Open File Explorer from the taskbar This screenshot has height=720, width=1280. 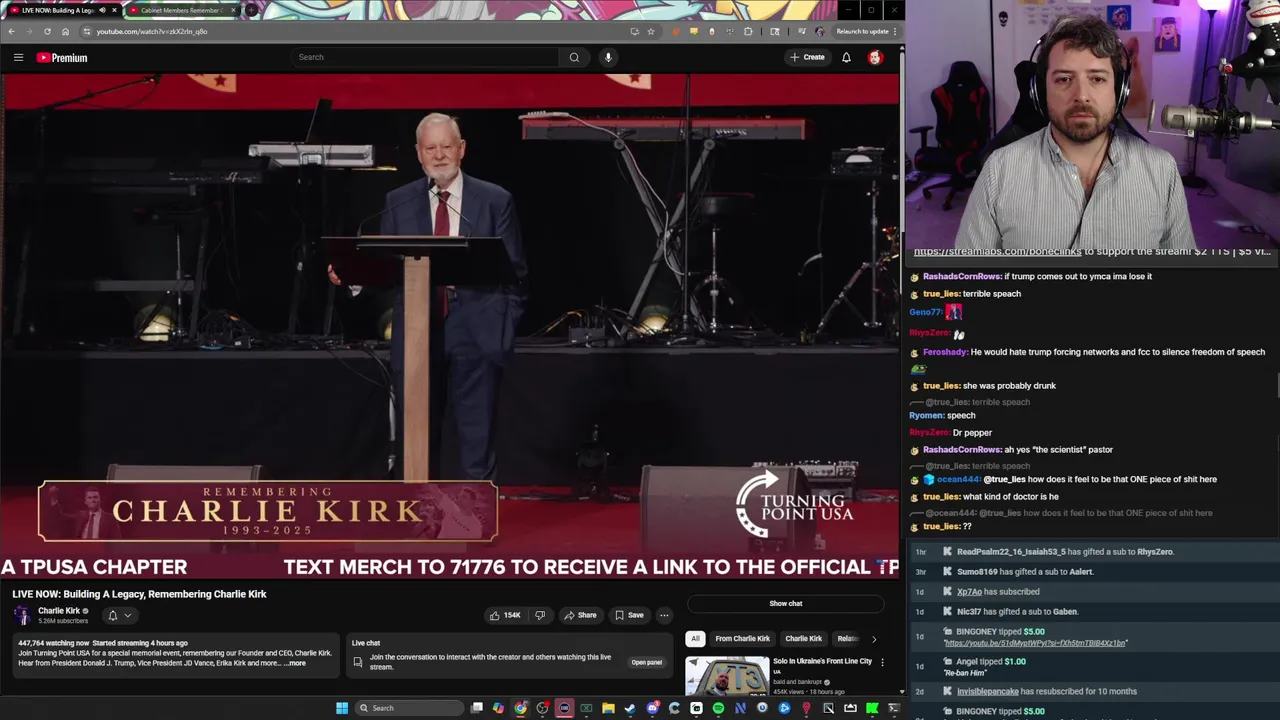[608, 708]
